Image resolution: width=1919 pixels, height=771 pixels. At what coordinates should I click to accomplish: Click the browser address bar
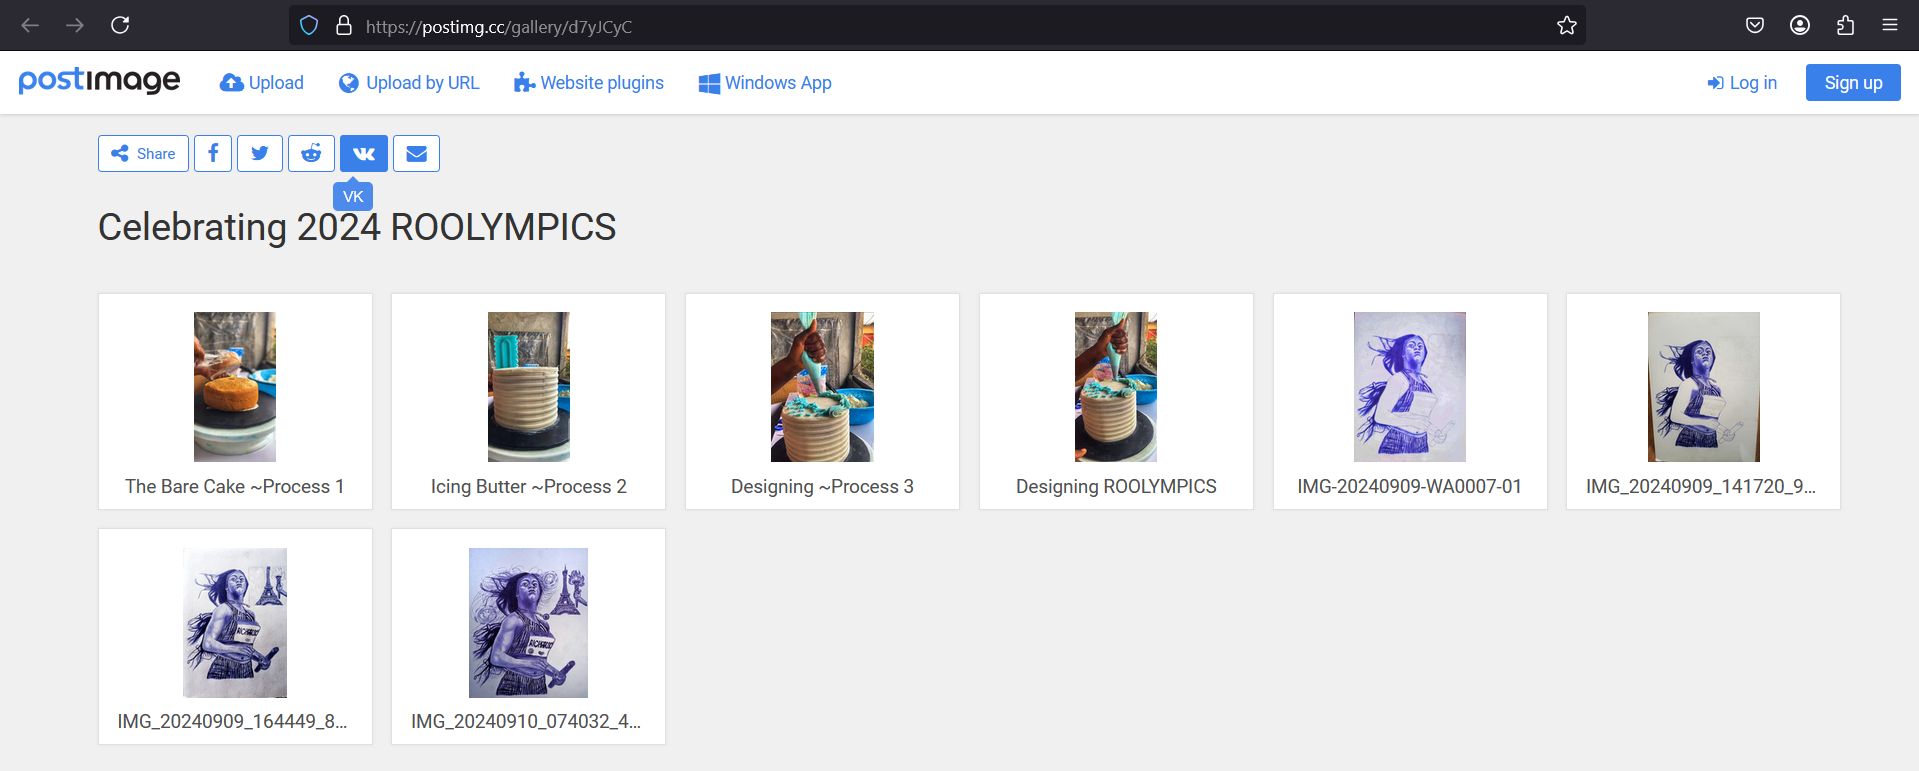[900, 26]
